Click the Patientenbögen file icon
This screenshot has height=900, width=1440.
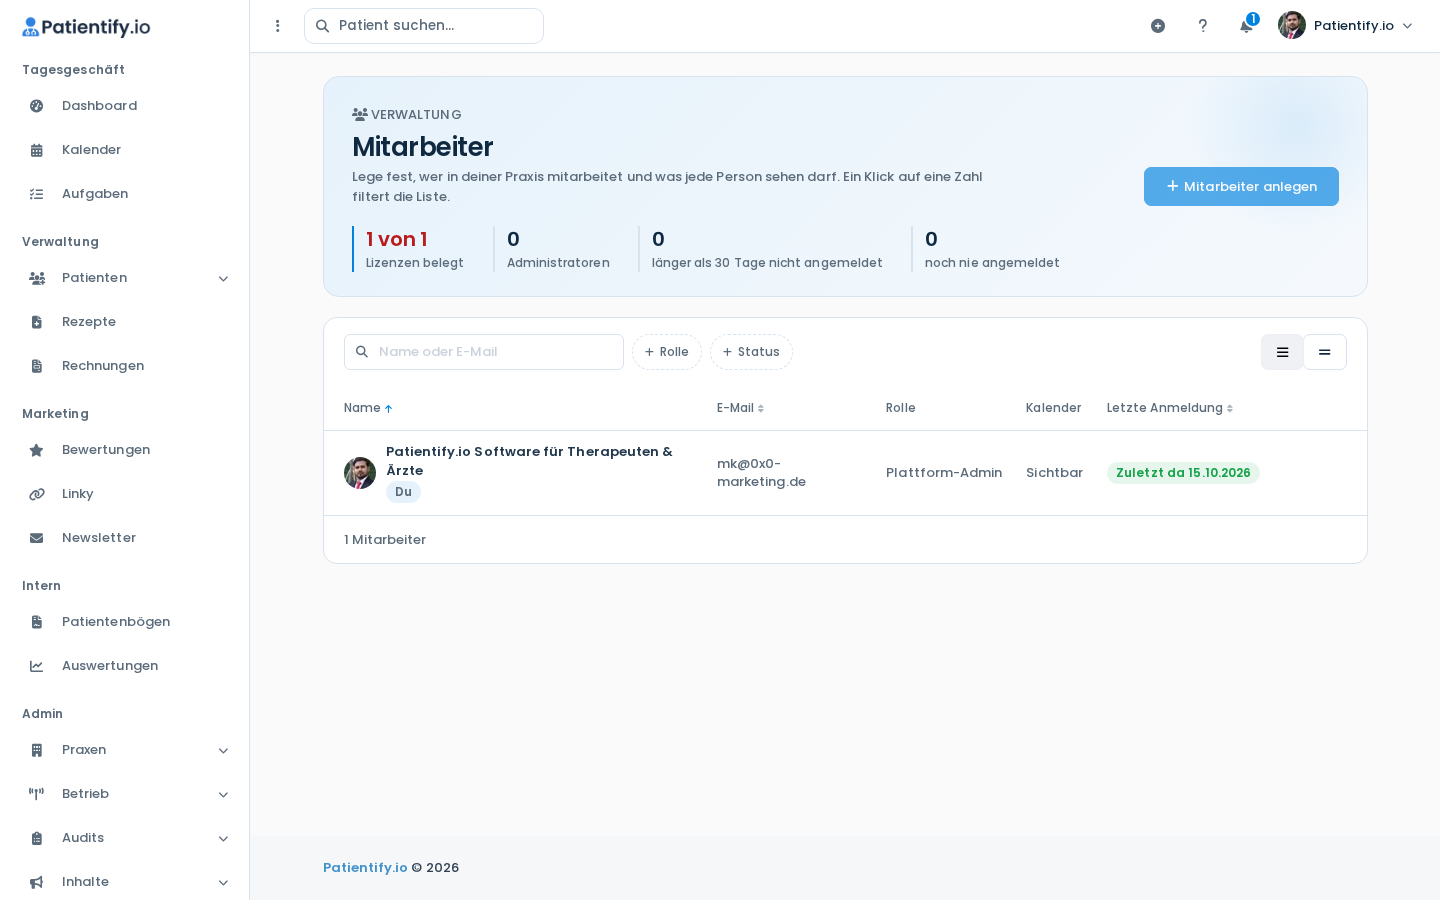(x=37, y=622)
